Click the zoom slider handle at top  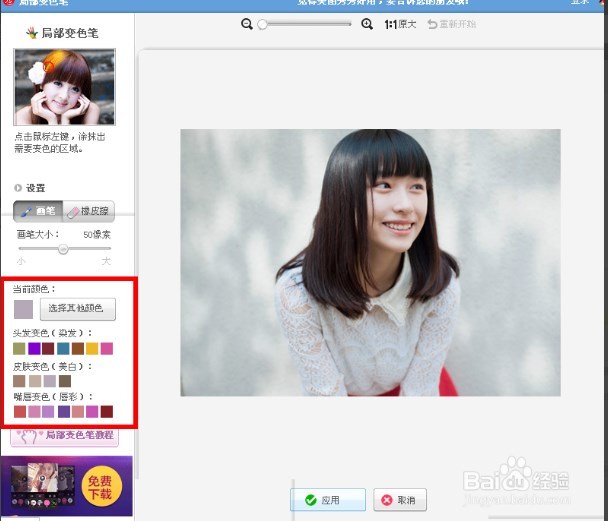262,24
